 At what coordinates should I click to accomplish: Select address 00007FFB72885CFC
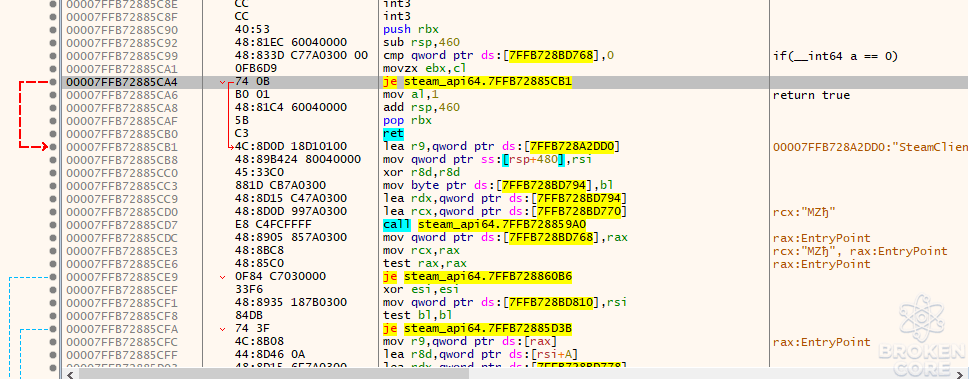coord(122,341)
